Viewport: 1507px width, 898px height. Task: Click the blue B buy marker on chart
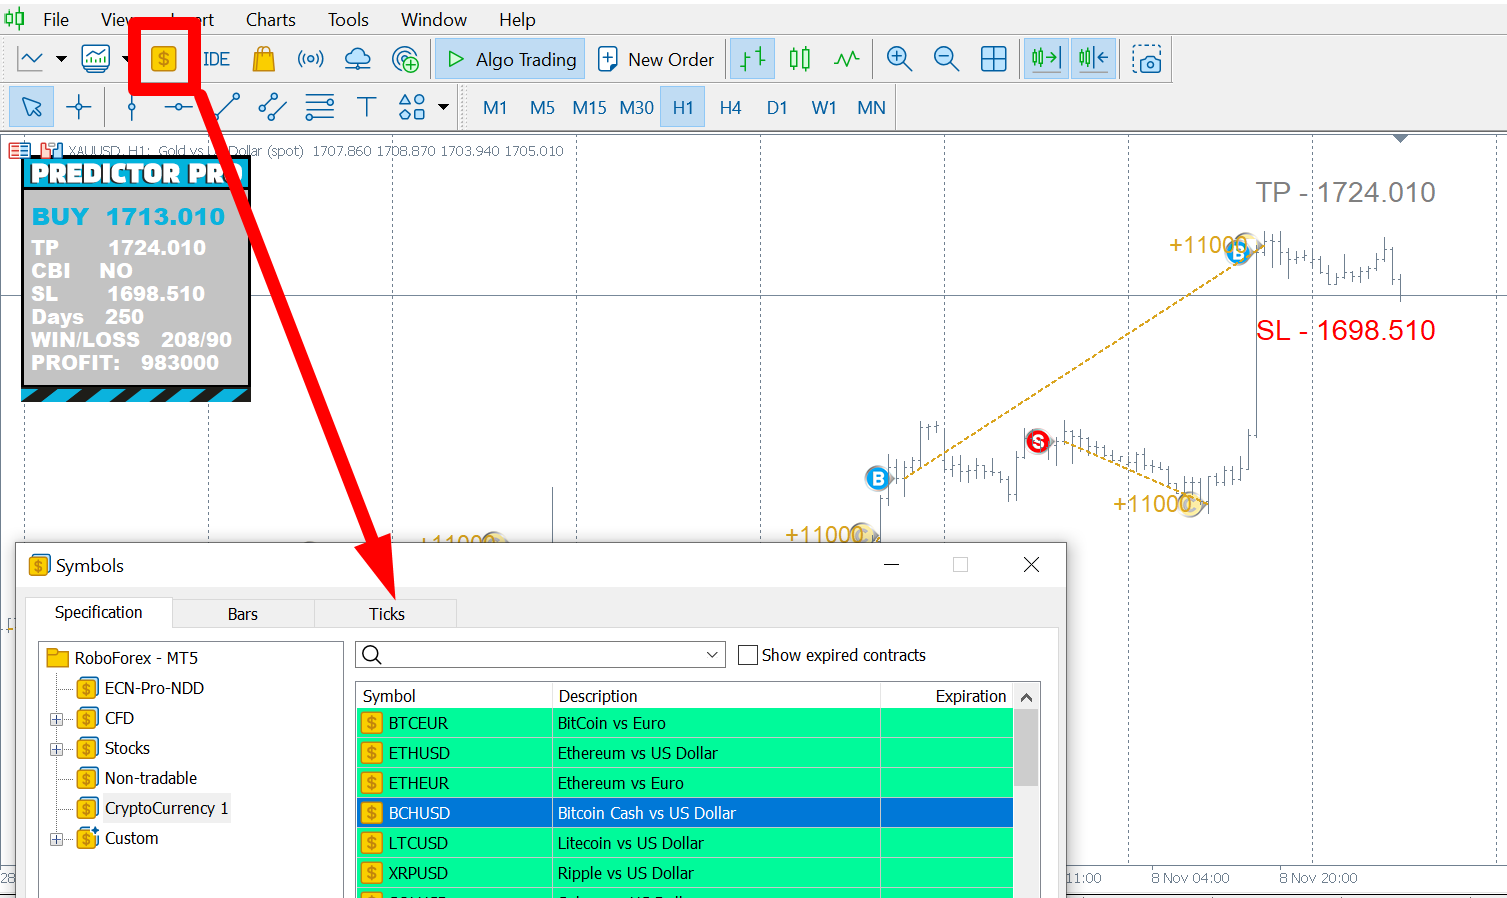tap(877, 479)
